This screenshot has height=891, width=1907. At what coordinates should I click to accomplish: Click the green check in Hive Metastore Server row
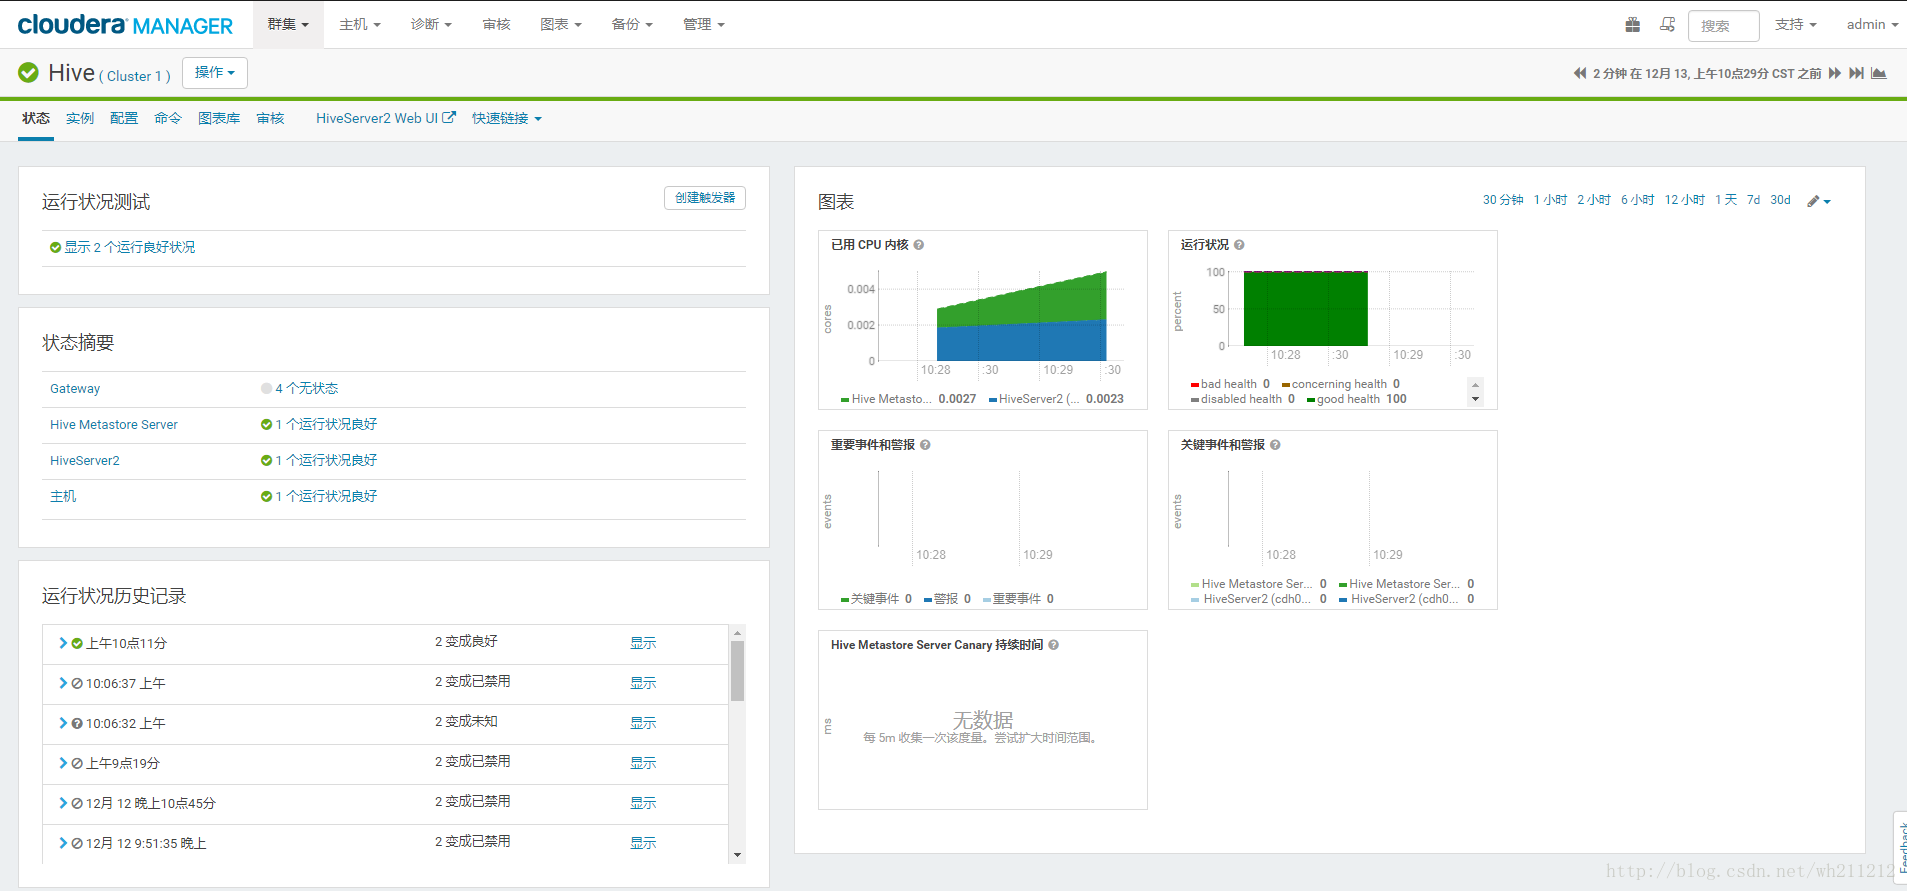coord(266,424)
